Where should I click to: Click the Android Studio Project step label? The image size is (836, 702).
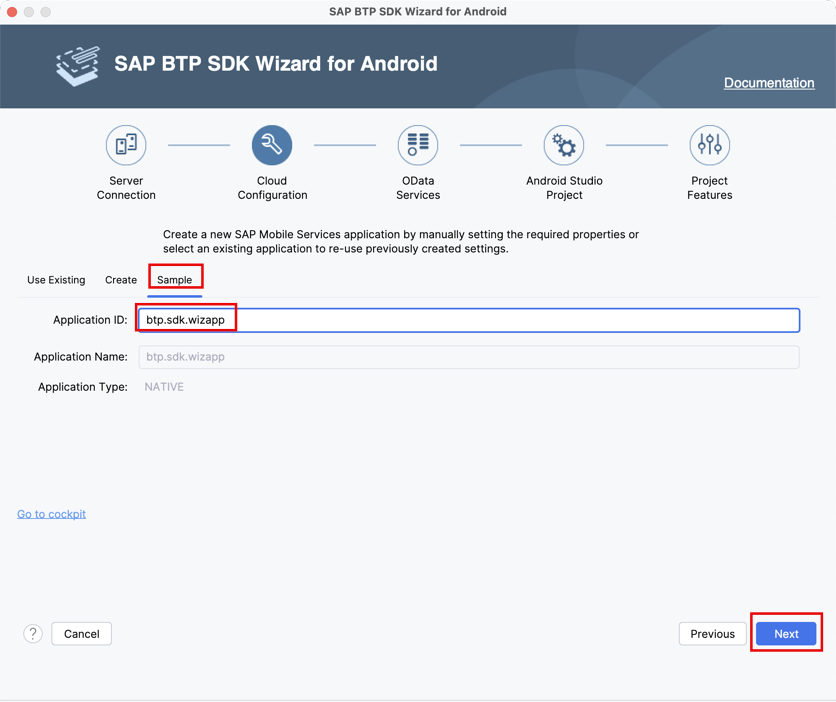[564, 188]
